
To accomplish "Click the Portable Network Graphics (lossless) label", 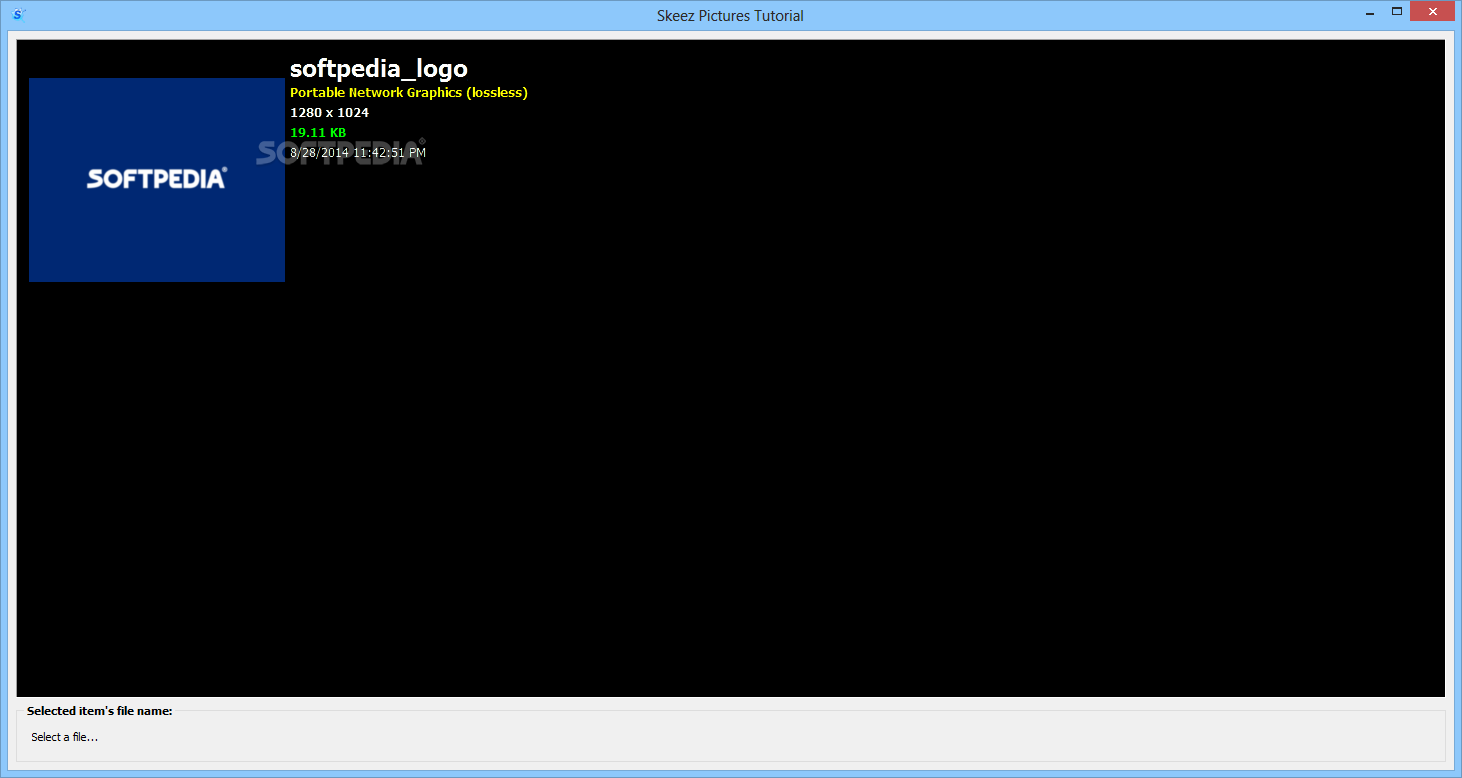I will click(x=409, y=92).
